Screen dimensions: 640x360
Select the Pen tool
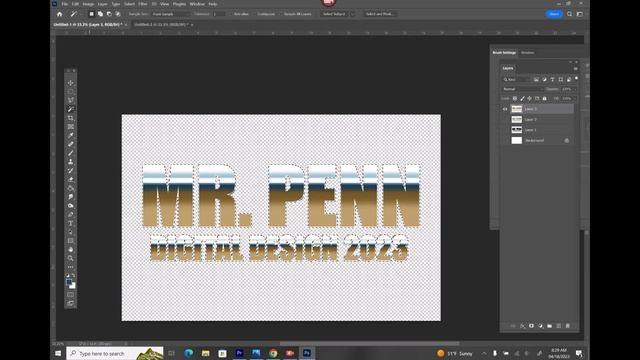pos(71,214)
